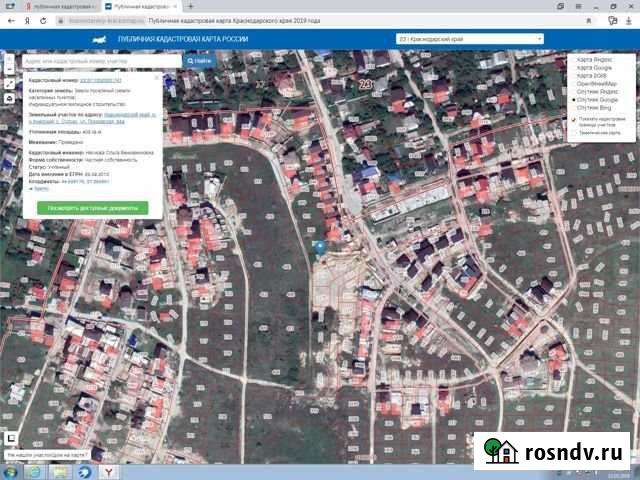The height and width of the screenshot is (480, 640).
Task: Expand the 'Кратко' details toggle link
Action: tap(40, 188)
